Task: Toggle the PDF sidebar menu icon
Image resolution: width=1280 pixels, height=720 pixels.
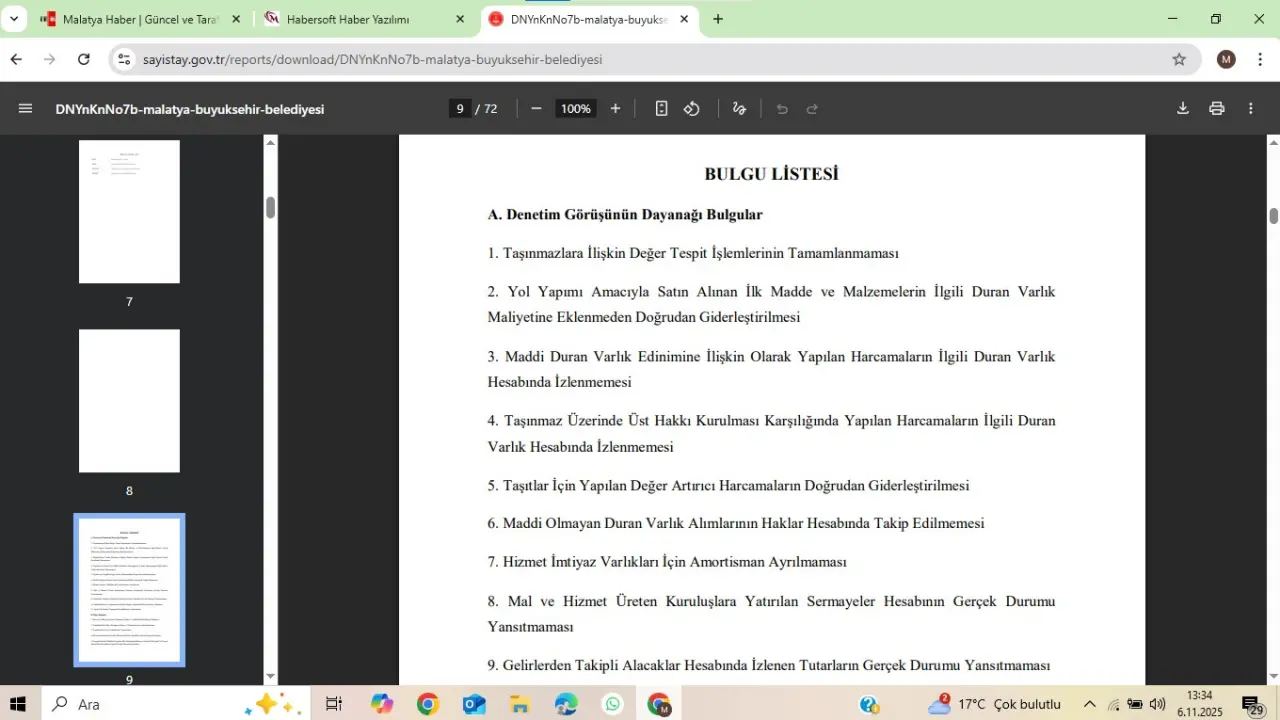Action: point(25,109)
